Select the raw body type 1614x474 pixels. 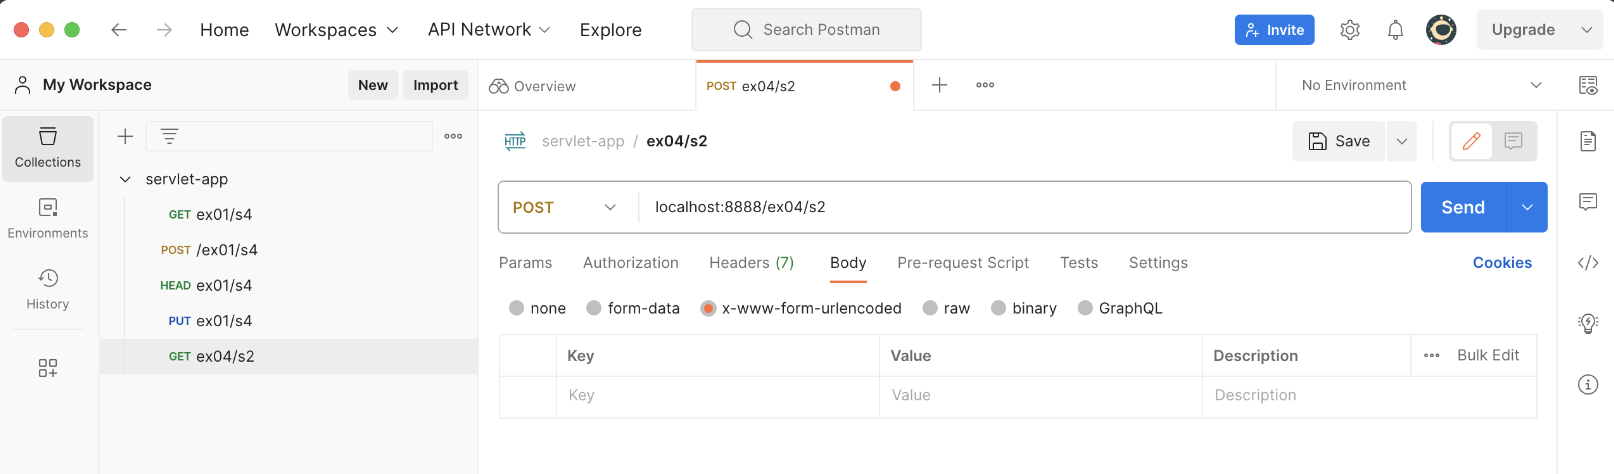[946, 308]
